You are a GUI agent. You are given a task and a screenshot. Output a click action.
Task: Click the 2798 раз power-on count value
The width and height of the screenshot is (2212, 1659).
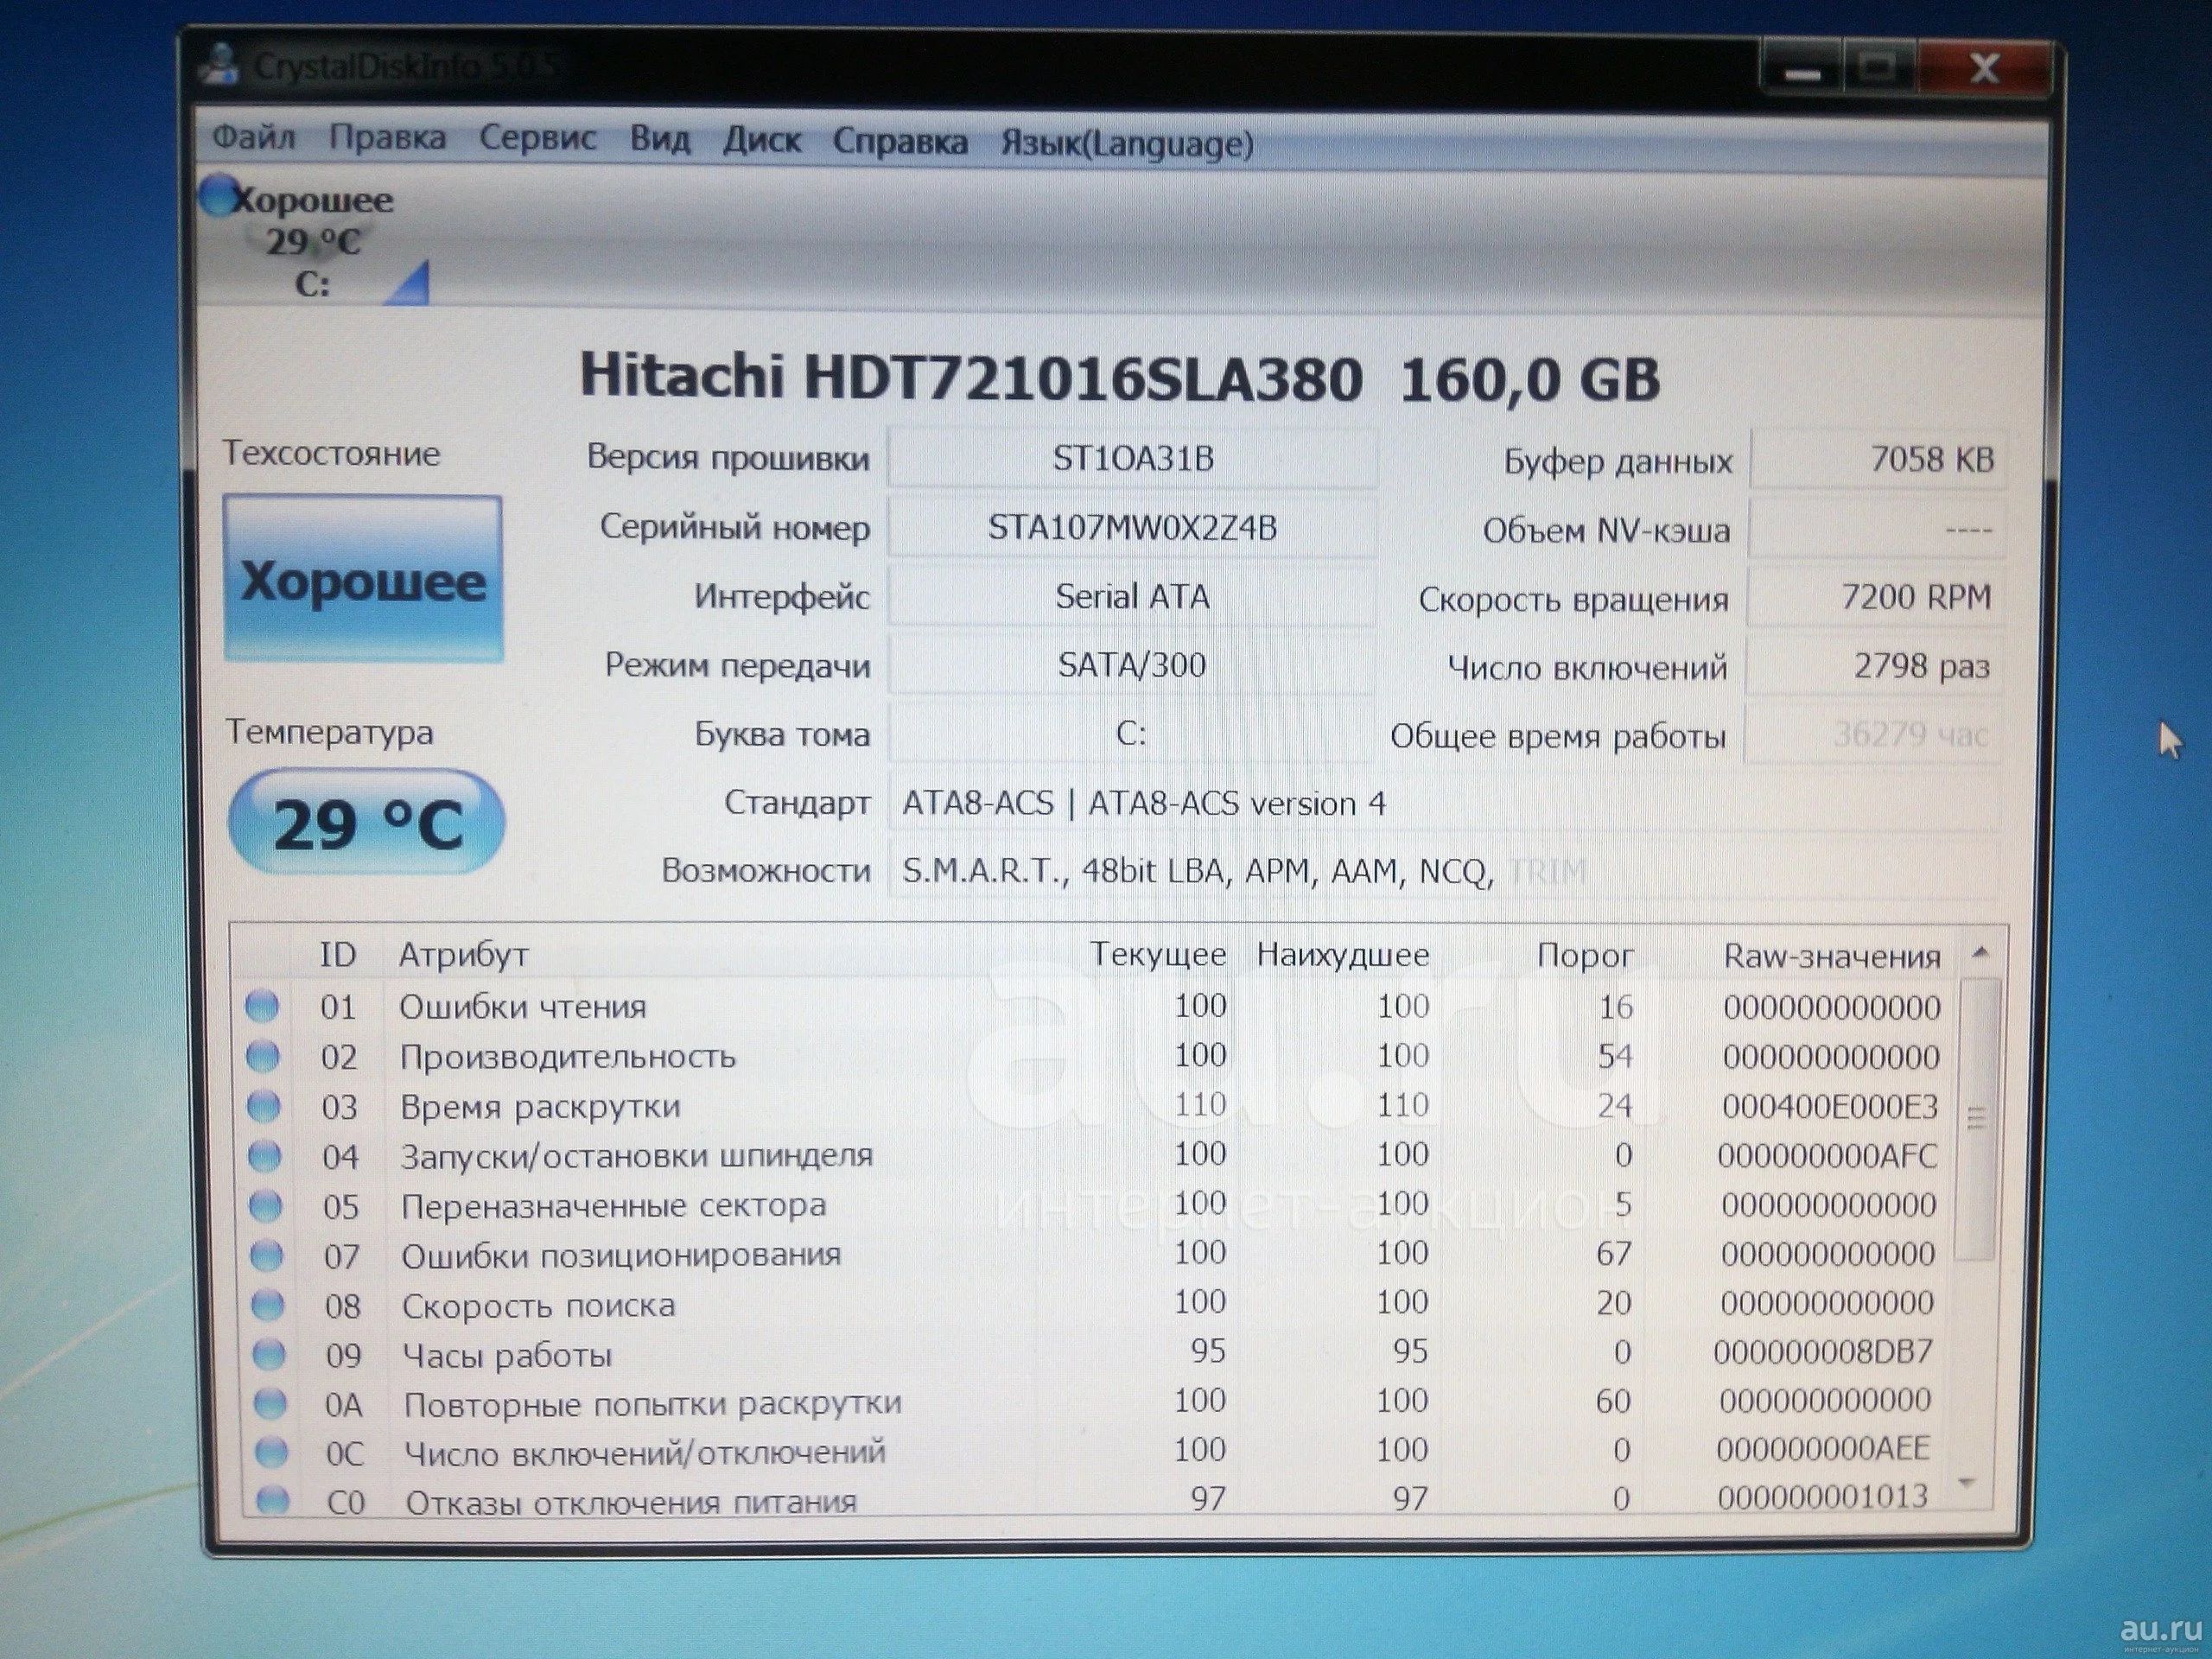(1875, 666)
